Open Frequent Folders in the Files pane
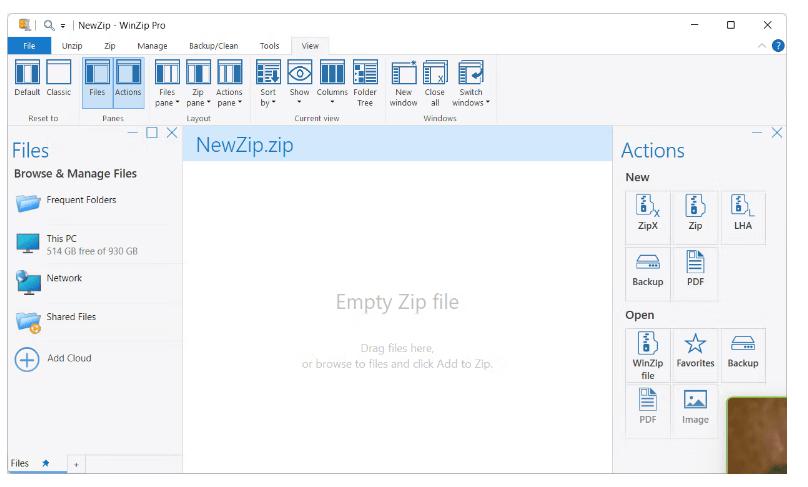This screenshot has height=487, width=808. [80, 201]
